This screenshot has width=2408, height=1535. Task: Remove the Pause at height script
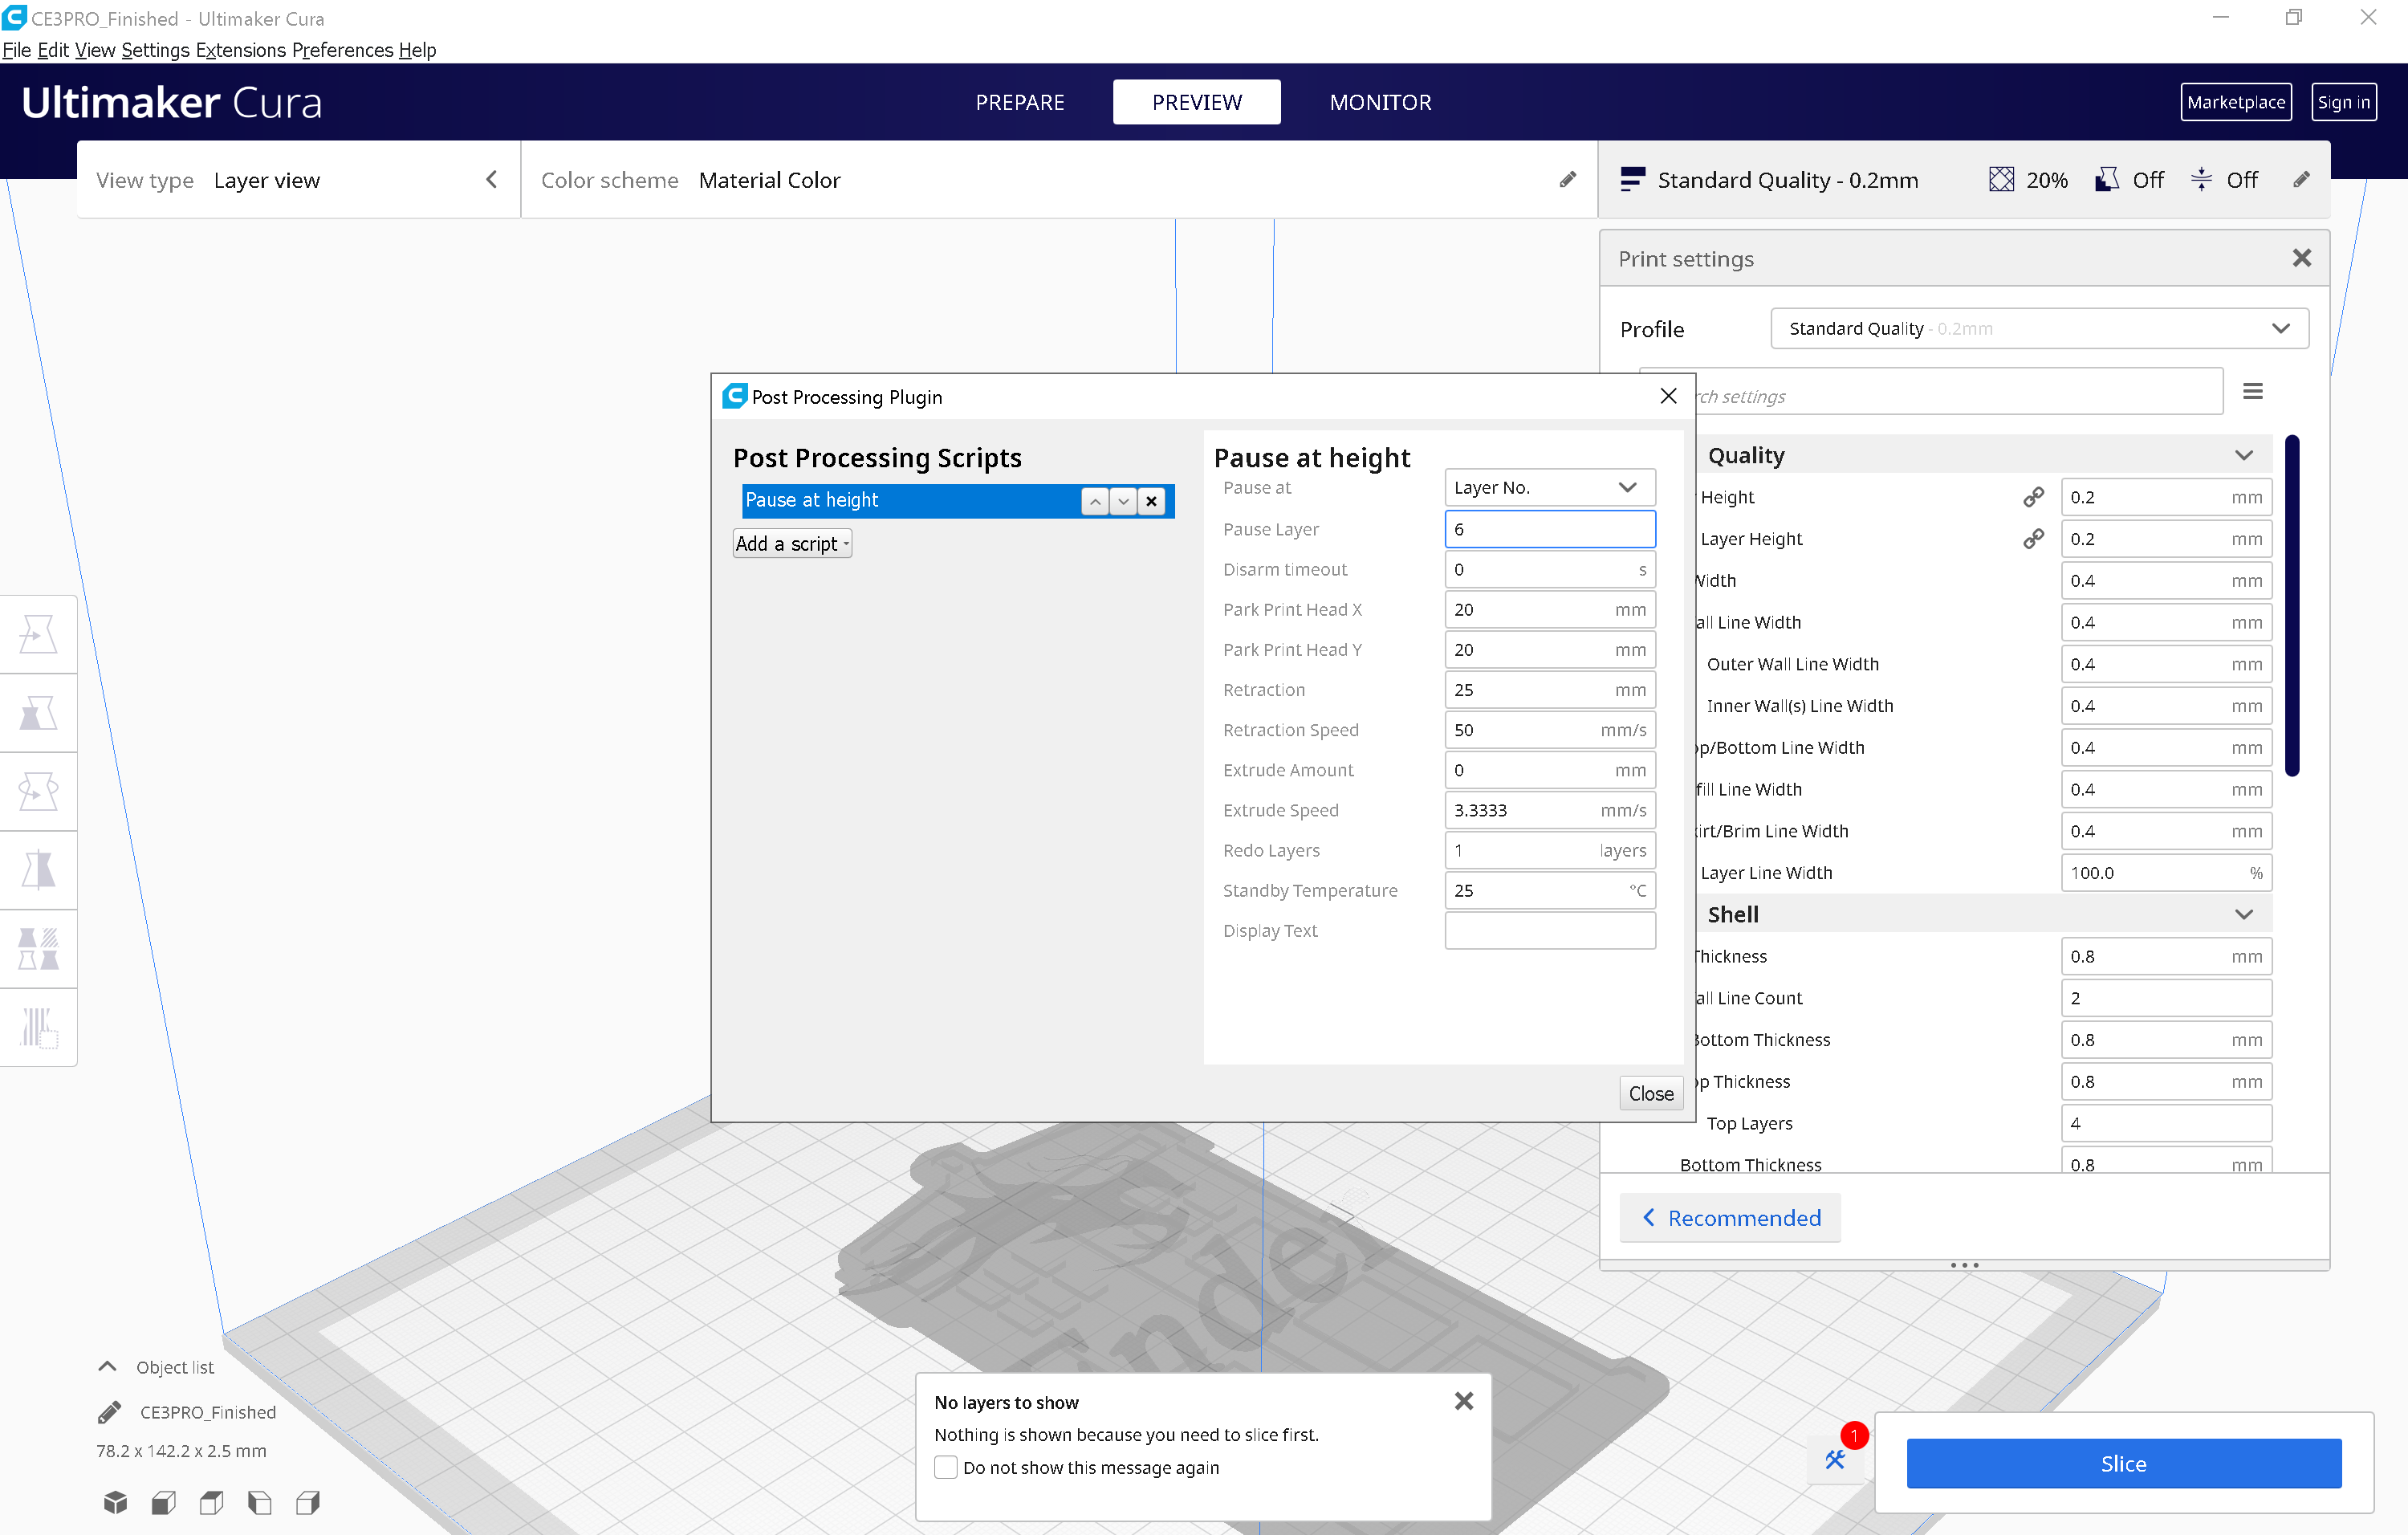point(1151,501)
